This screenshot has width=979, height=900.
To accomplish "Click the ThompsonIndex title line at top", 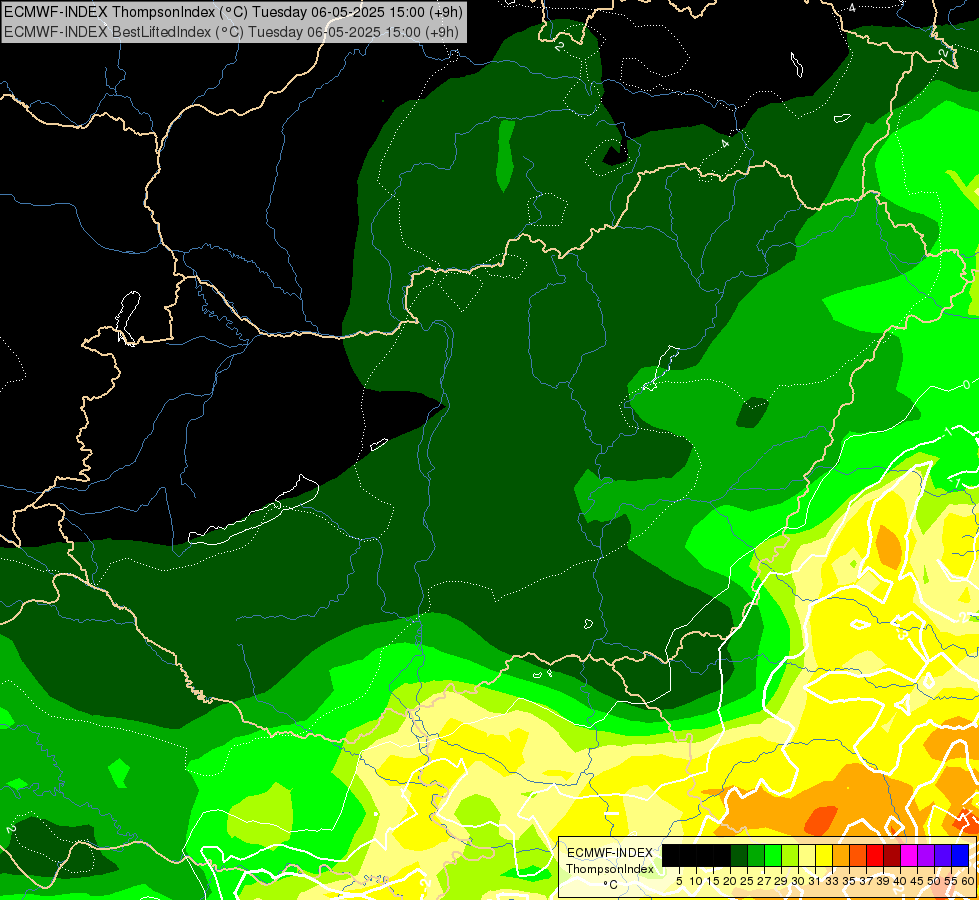I will pos(233,11).
